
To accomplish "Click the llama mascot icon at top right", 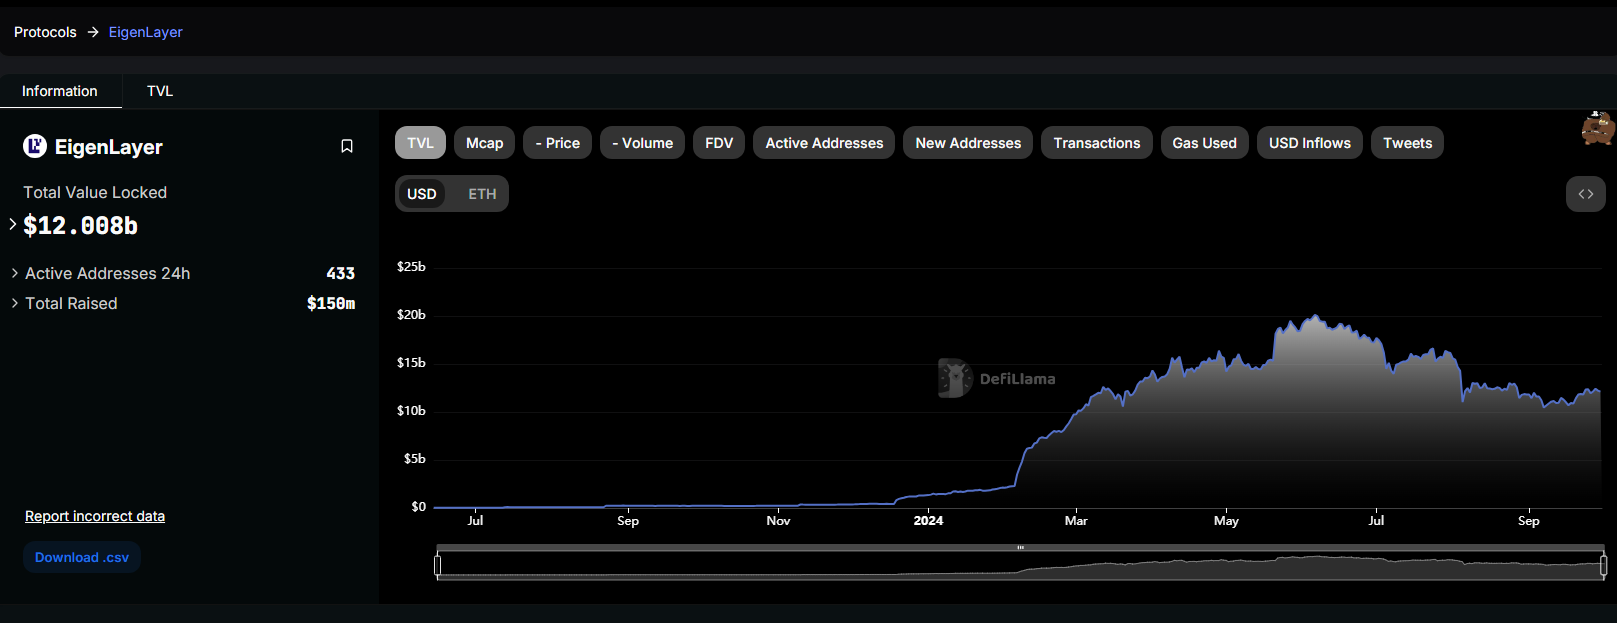I will tap(1597, 129).
